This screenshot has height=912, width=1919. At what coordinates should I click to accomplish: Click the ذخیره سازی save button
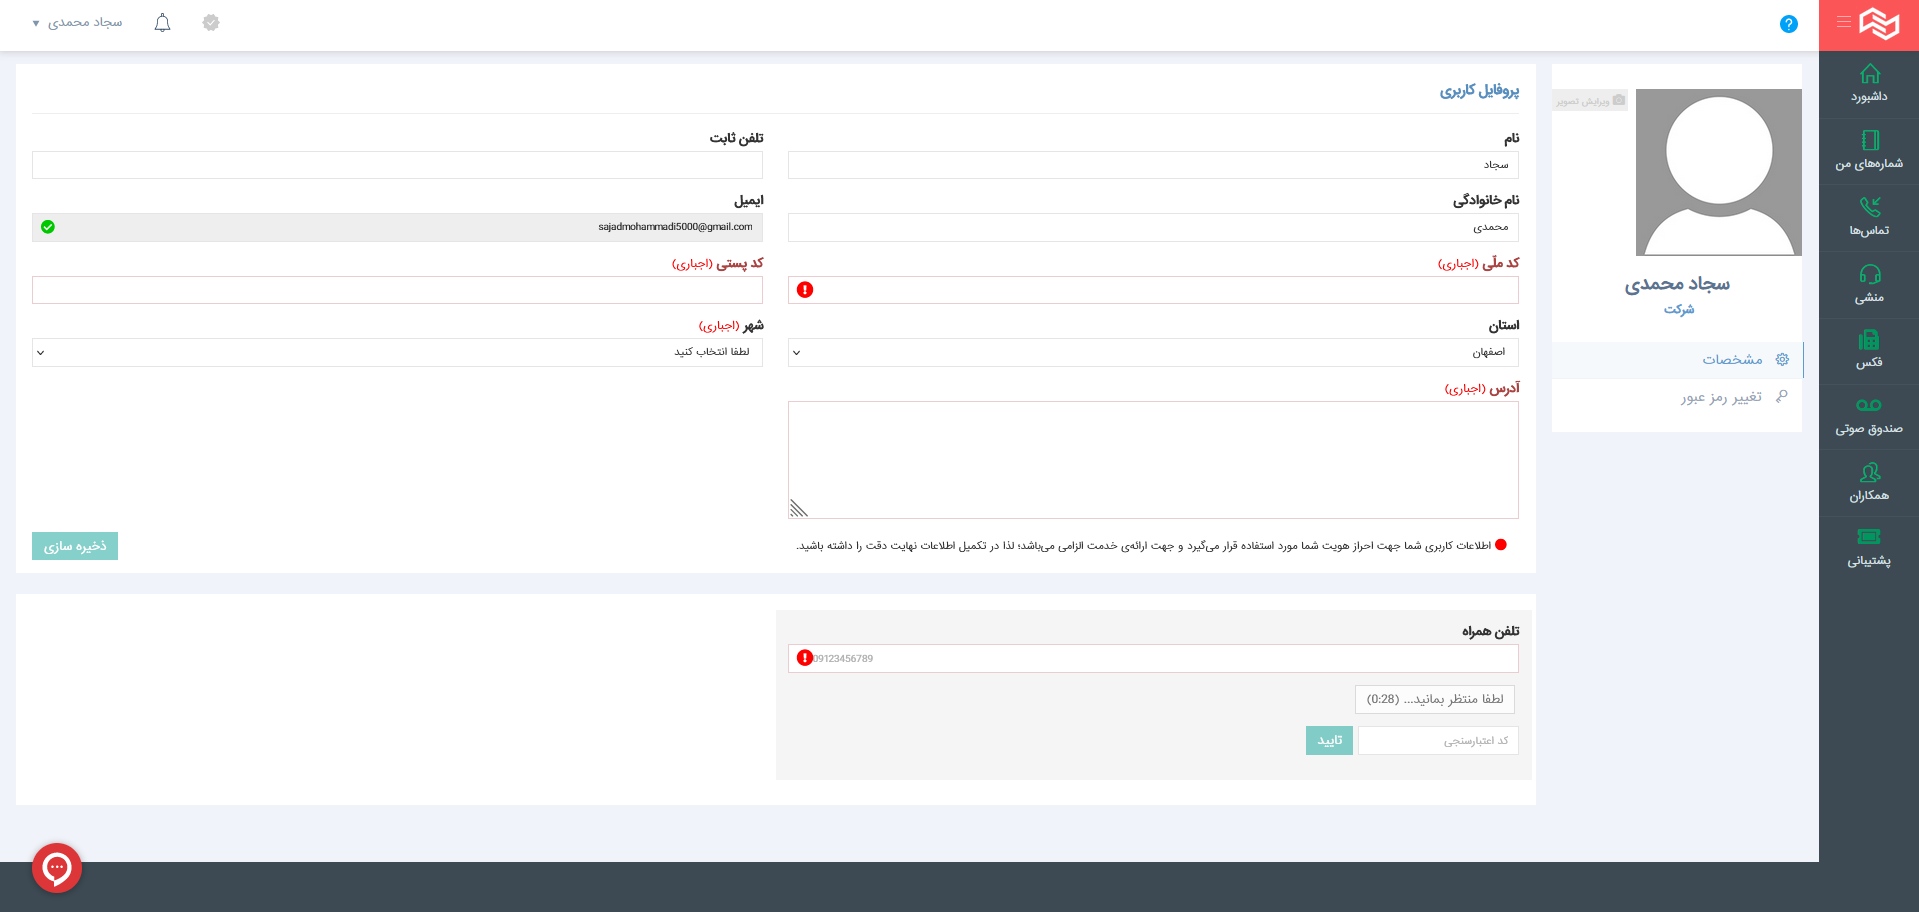(x=74, y=545)
